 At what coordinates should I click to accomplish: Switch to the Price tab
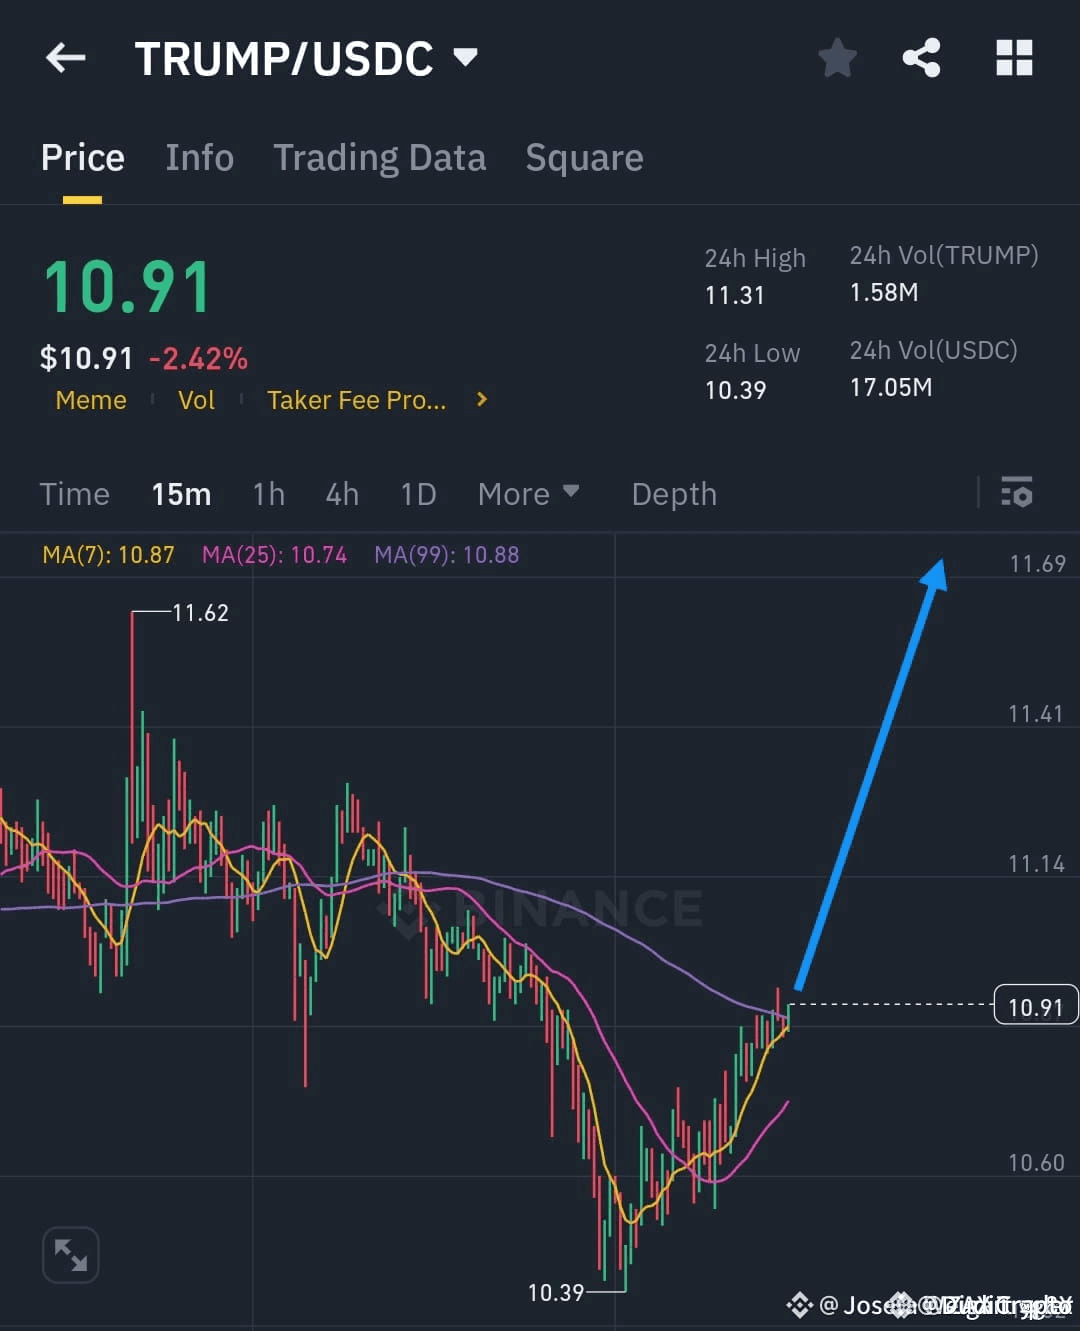point(83,158)
